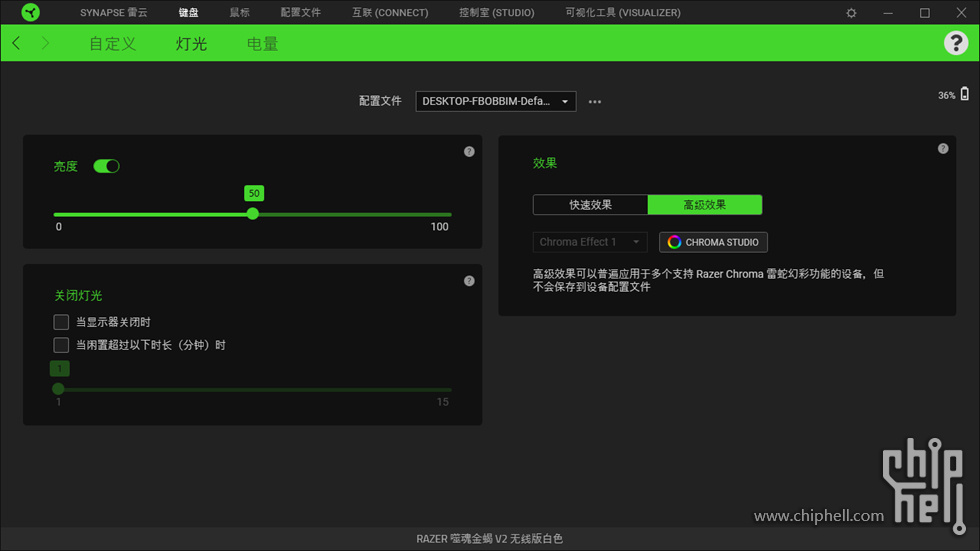Launch CHROMA STUDIO

713,242
